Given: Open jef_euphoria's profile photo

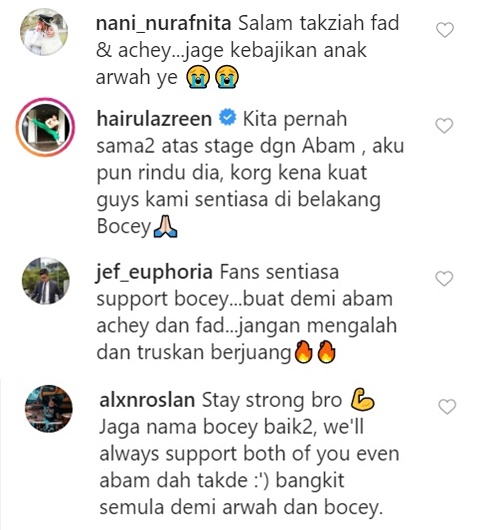Looking at the screenshot, I should point(45,281).
